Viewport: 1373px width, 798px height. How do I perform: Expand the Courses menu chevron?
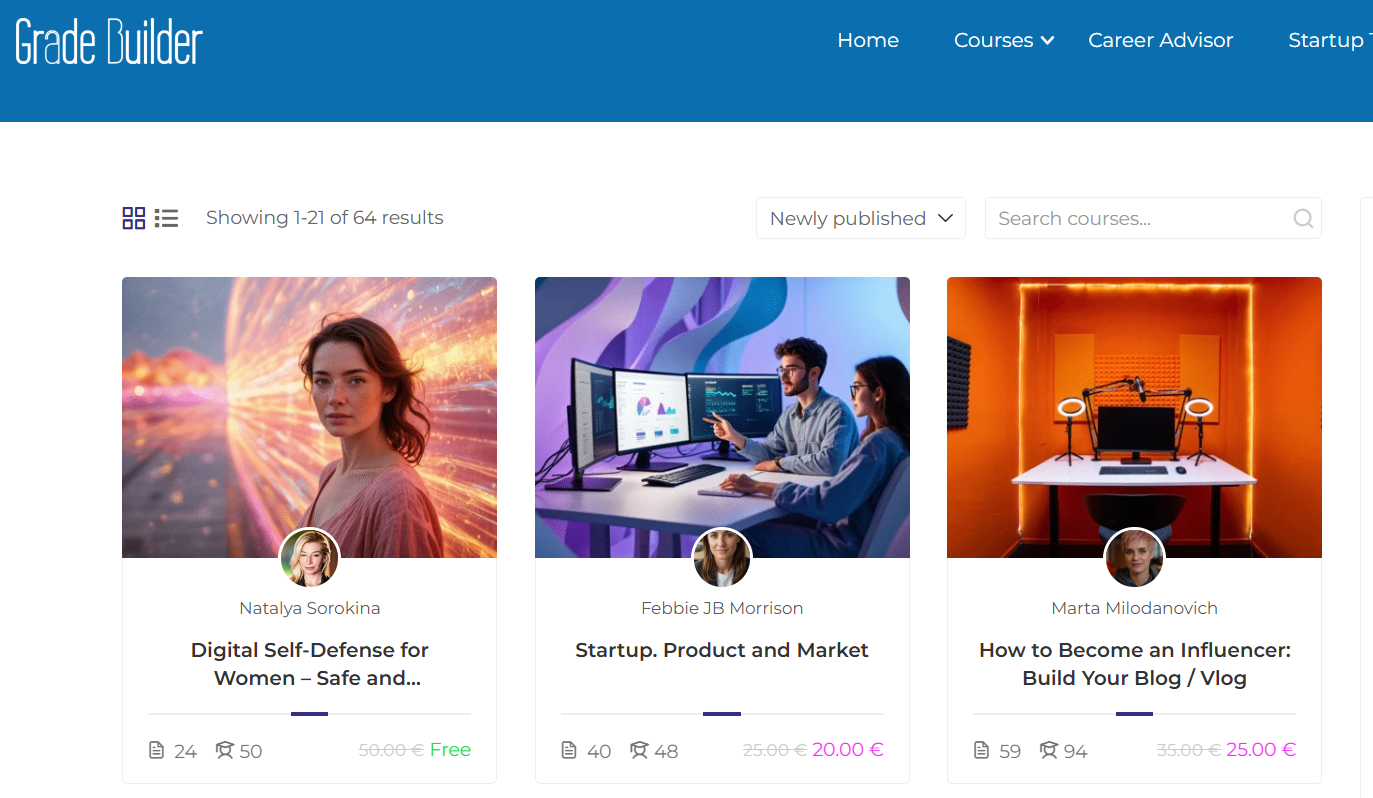click(1047, 41)
